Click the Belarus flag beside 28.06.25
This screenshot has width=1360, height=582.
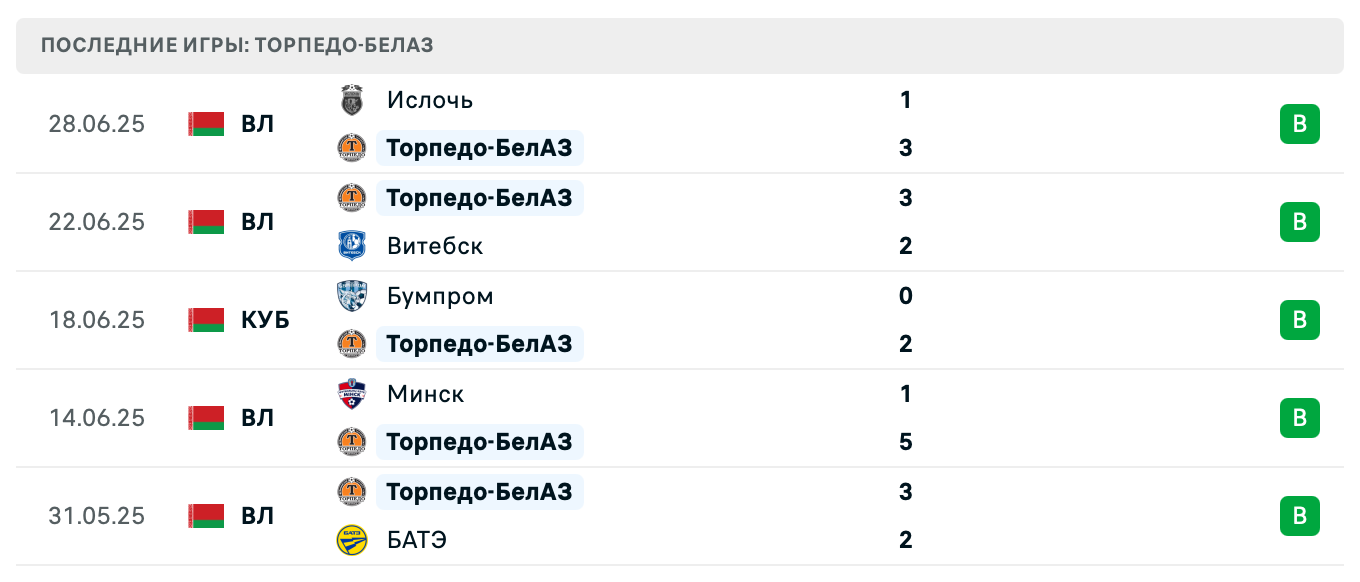tap(204, 124)
